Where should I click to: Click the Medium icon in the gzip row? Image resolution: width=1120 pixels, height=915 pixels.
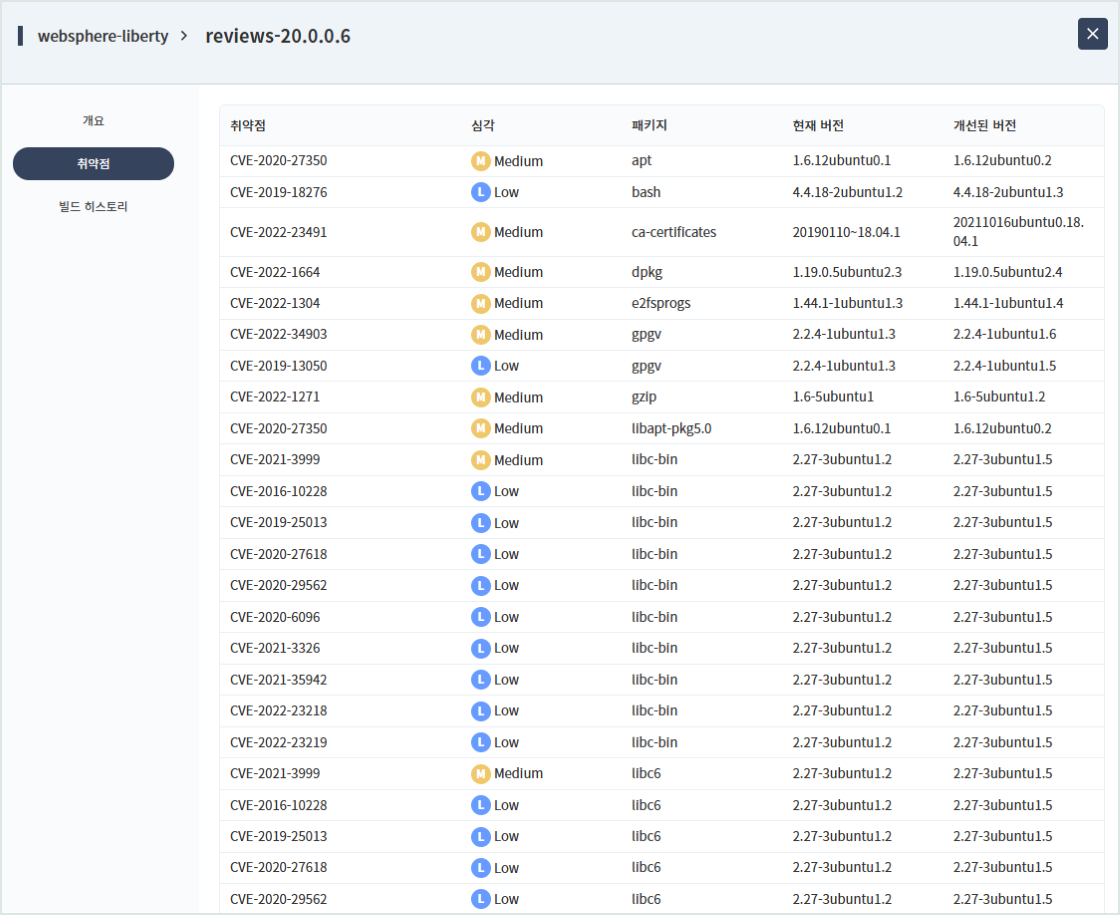(481, 397)
